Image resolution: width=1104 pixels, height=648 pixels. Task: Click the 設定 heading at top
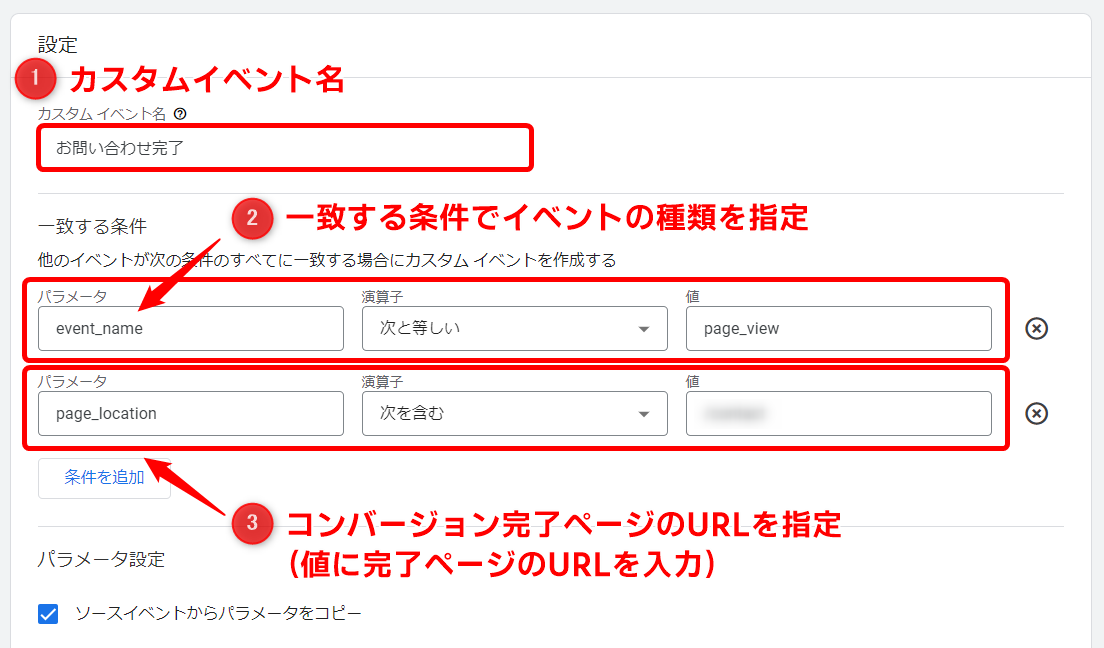pyautogui.click(x=58, y=44)
